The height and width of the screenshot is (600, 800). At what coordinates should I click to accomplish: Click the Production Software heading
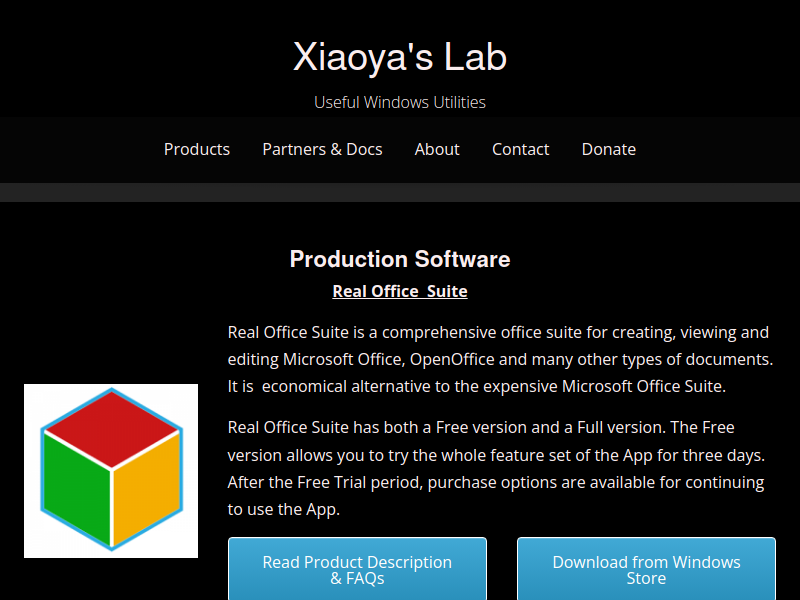[x=400, y=259]
